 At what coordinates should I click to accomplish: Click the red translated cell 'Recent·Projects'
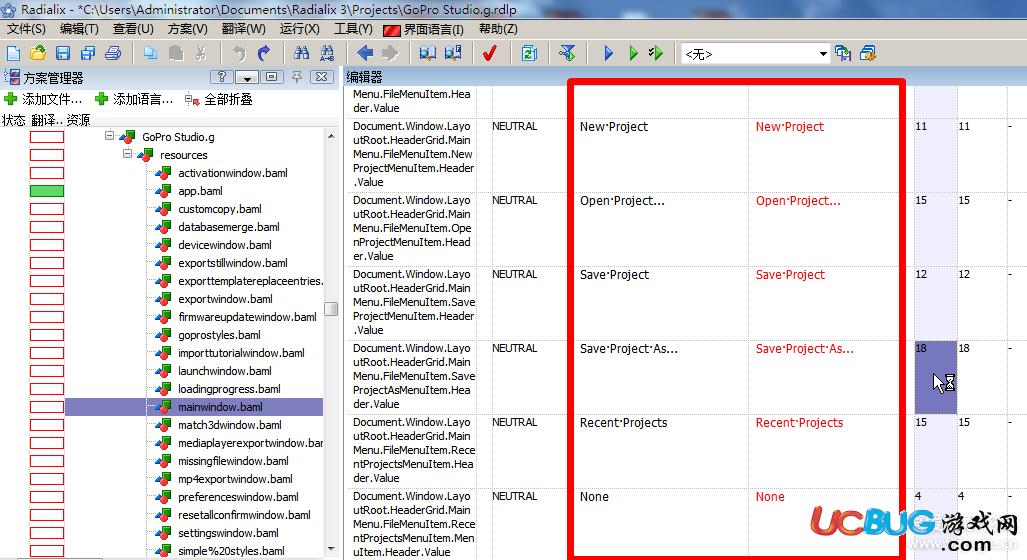[799, 423]
